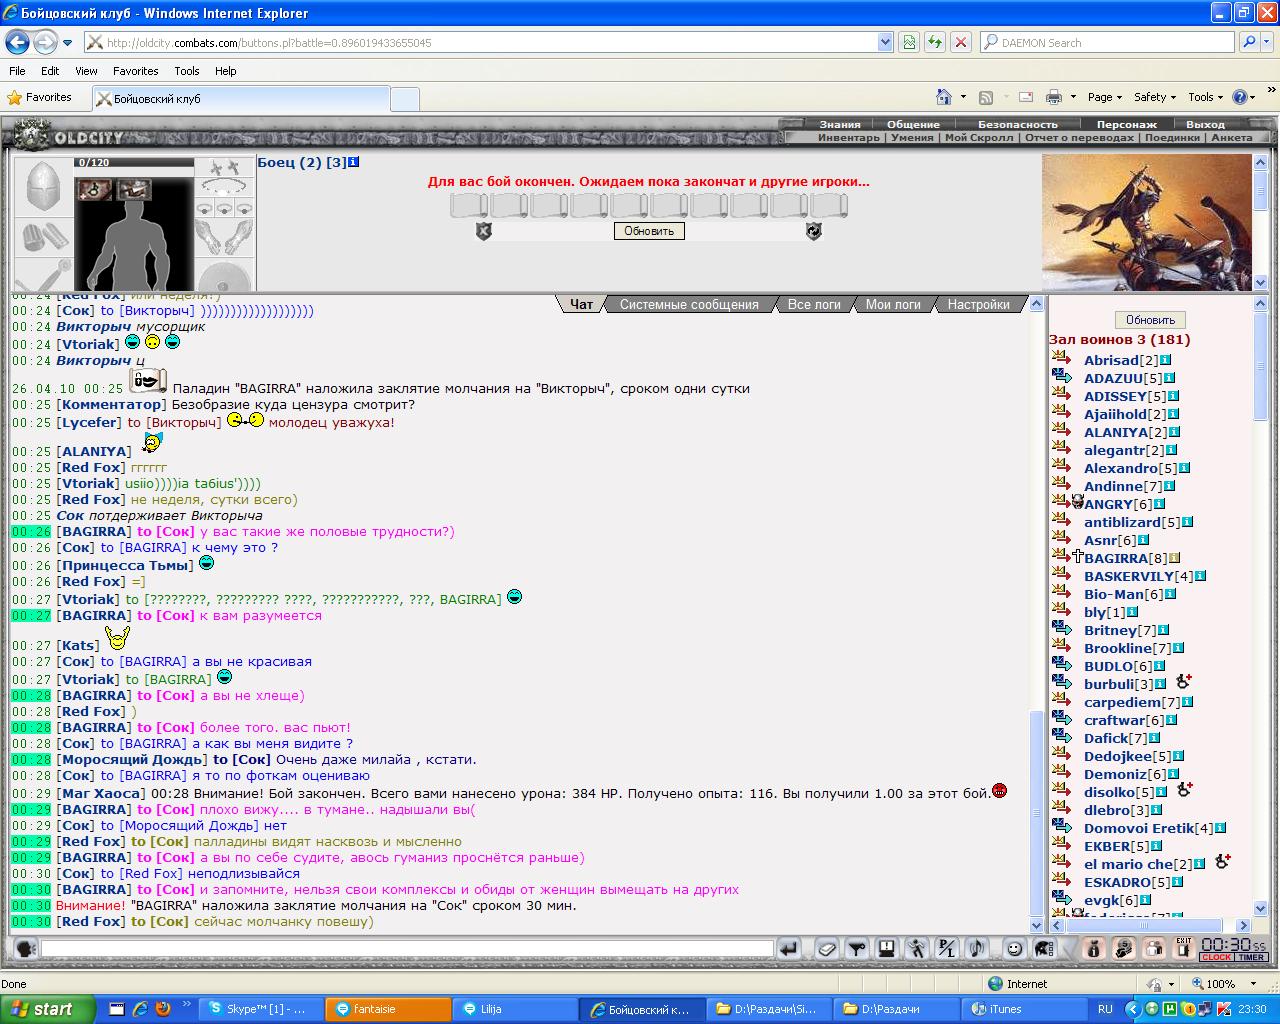This screenshot has height=1024, width=1280.
Task: Open the Favorites menu
Action: 135,71
